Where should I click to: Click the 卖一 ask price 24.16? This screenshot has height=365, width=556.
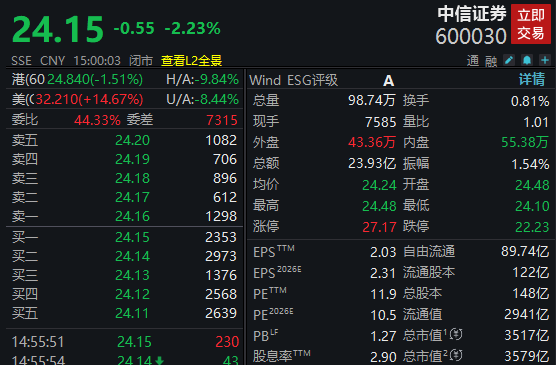pyautogui.click(x=133, y=216)
